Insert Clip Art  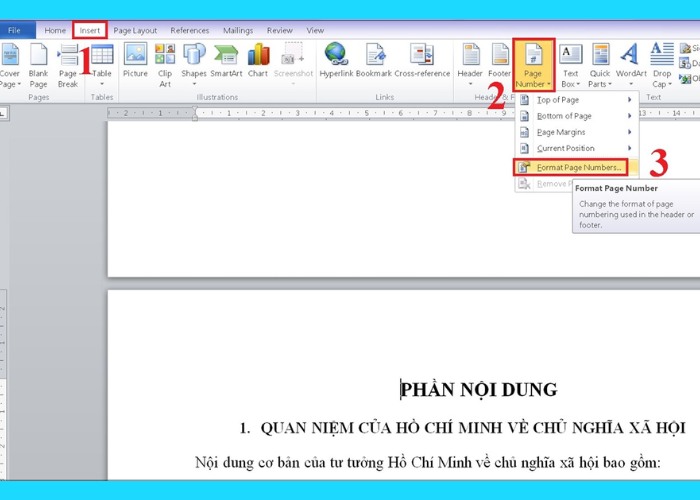(x=165, y=65)
